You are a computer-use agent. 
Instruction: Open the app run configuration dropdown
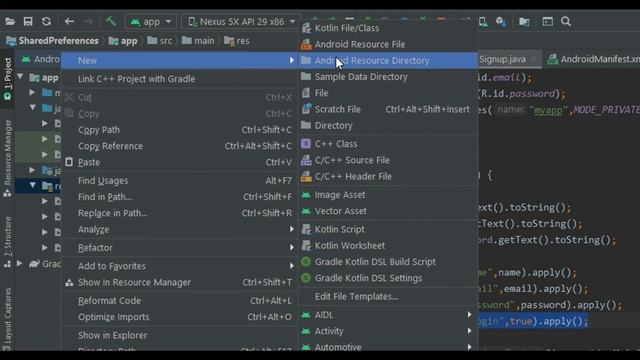pos(151,22)
